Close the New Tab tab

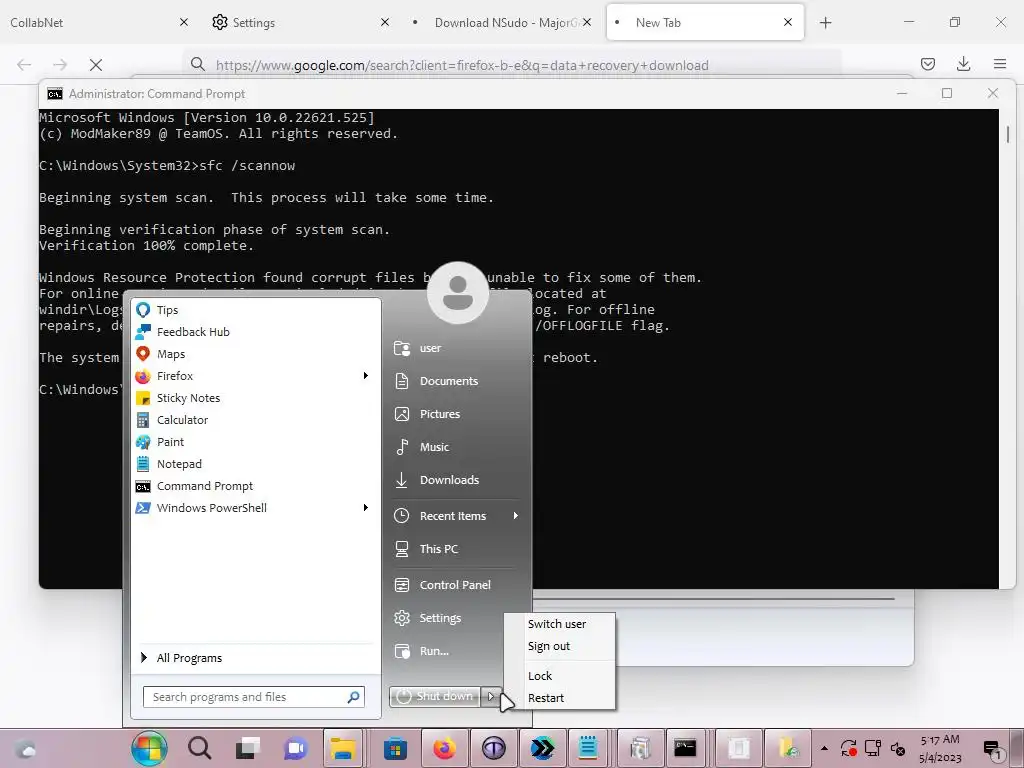pyautogui.click(x=788, y=22)
